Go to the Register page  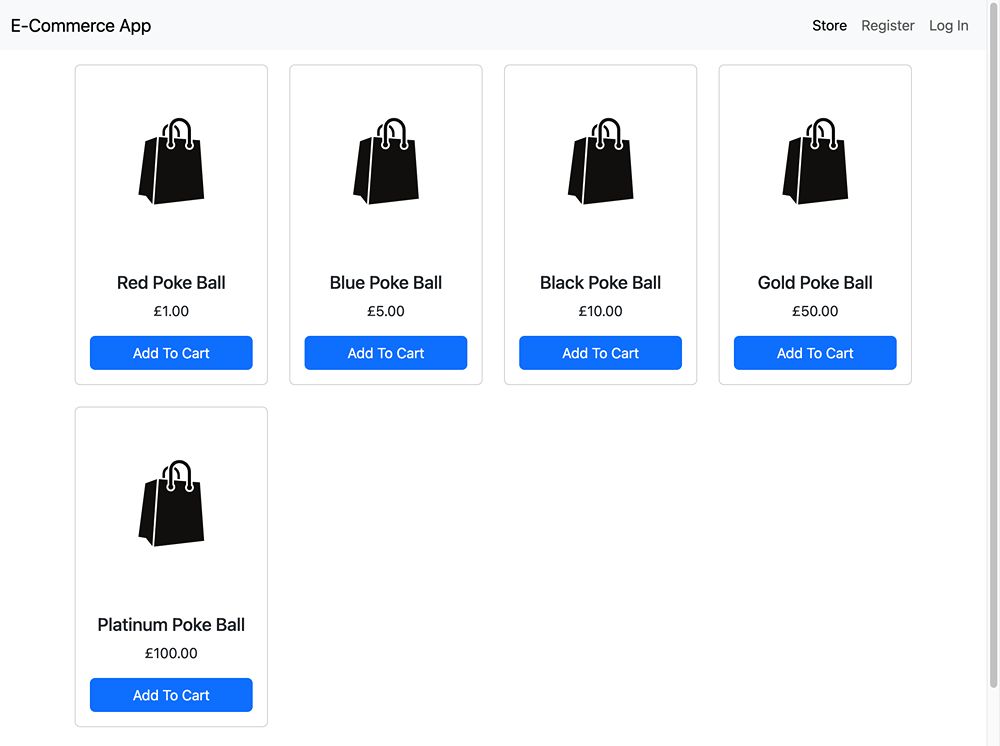tap(888, 26)
